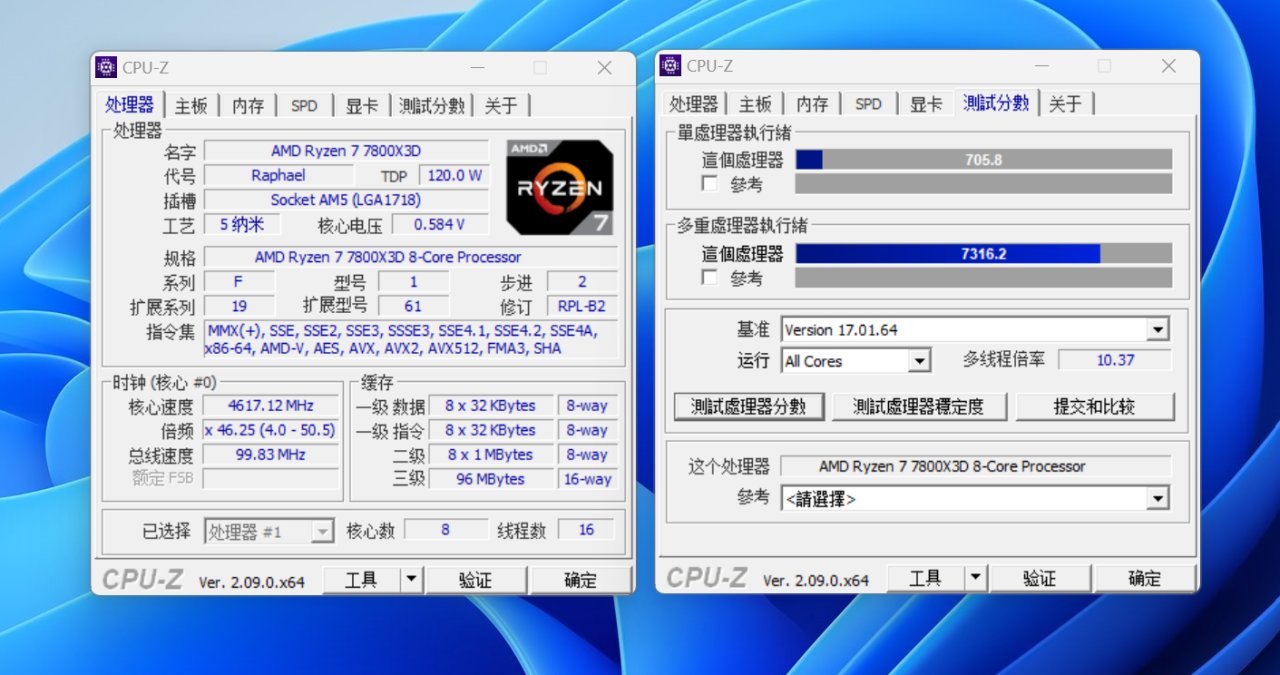
Task: Click TDP value 120.0 W
Action: [x=455, y=175]
